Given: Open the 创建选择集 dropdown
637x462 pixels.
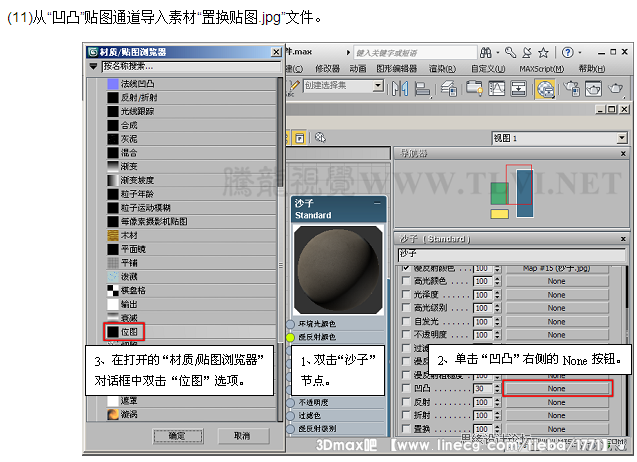Looking at the screenshot, I should (x=378, y=86).
